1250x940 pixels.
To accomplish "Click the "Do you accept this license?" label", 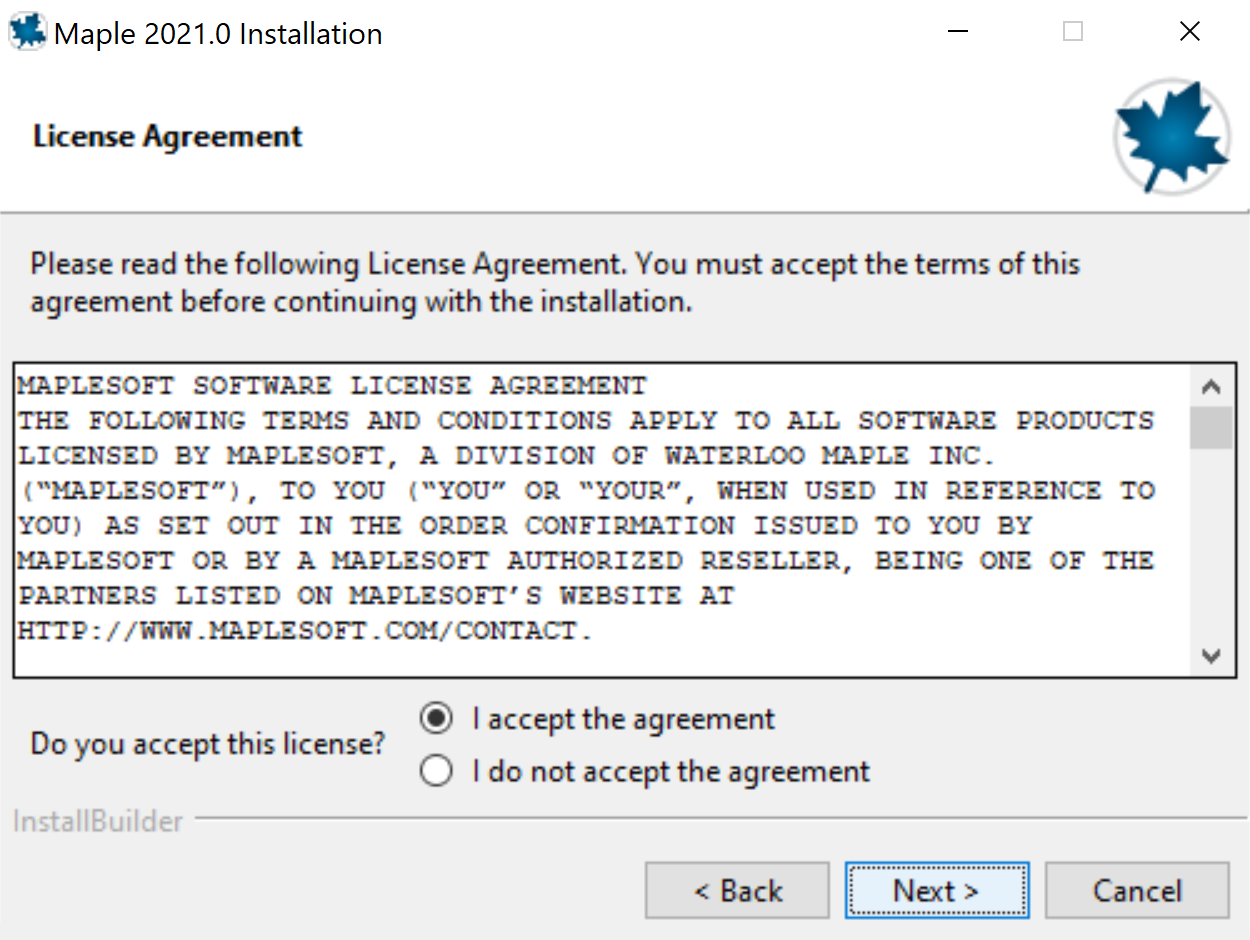I will pos(208,744).
